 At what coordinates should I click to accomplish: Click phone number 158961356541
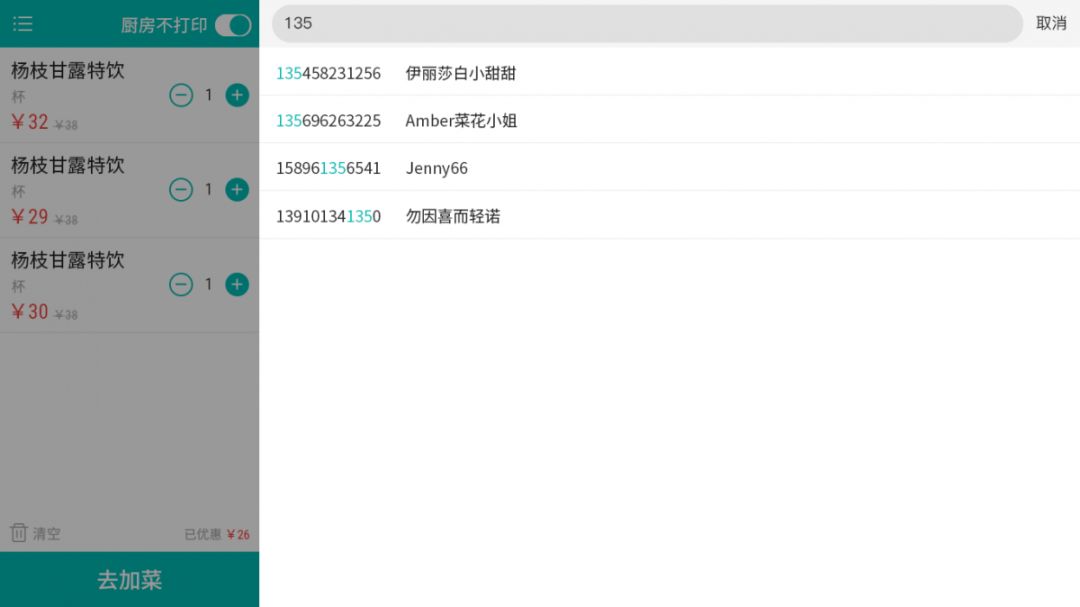click(x=328, y=168)
